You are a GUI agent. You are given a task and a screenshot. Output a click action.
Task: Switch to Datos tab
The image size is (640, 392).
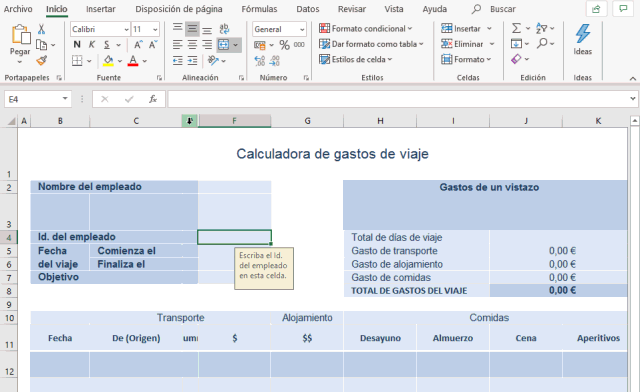[308, 9]
